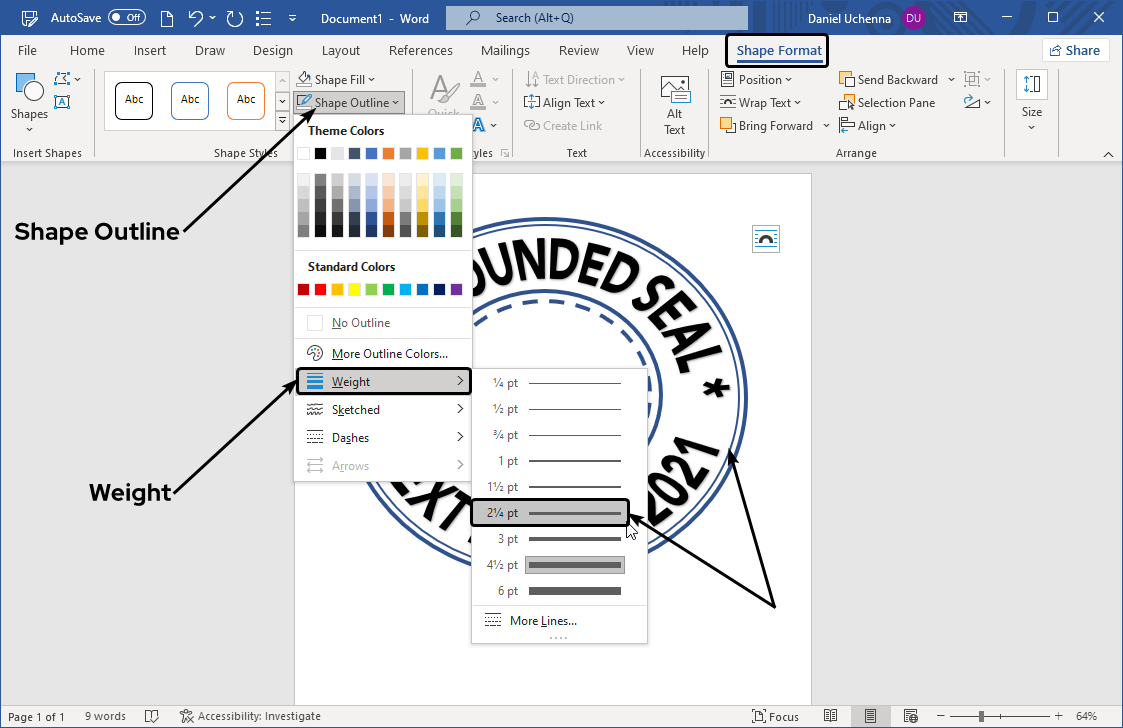Screen dimensions: 1123x728
Task: Select the No Outline option
Action: click(x=361, y=323)
